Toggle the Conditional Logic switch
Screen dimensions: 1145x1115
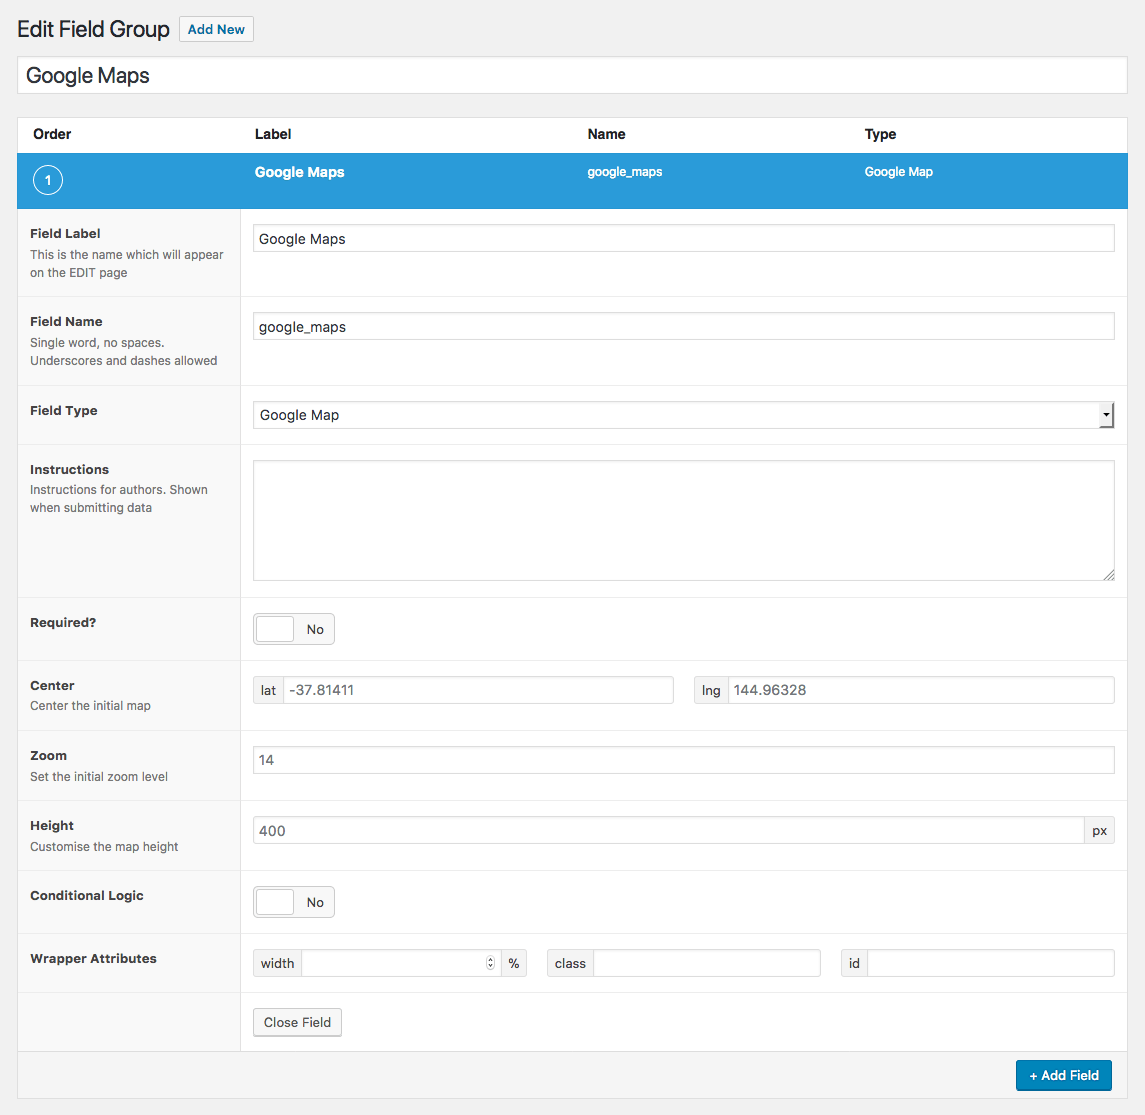pyautogui.click(x=294, y=903)
